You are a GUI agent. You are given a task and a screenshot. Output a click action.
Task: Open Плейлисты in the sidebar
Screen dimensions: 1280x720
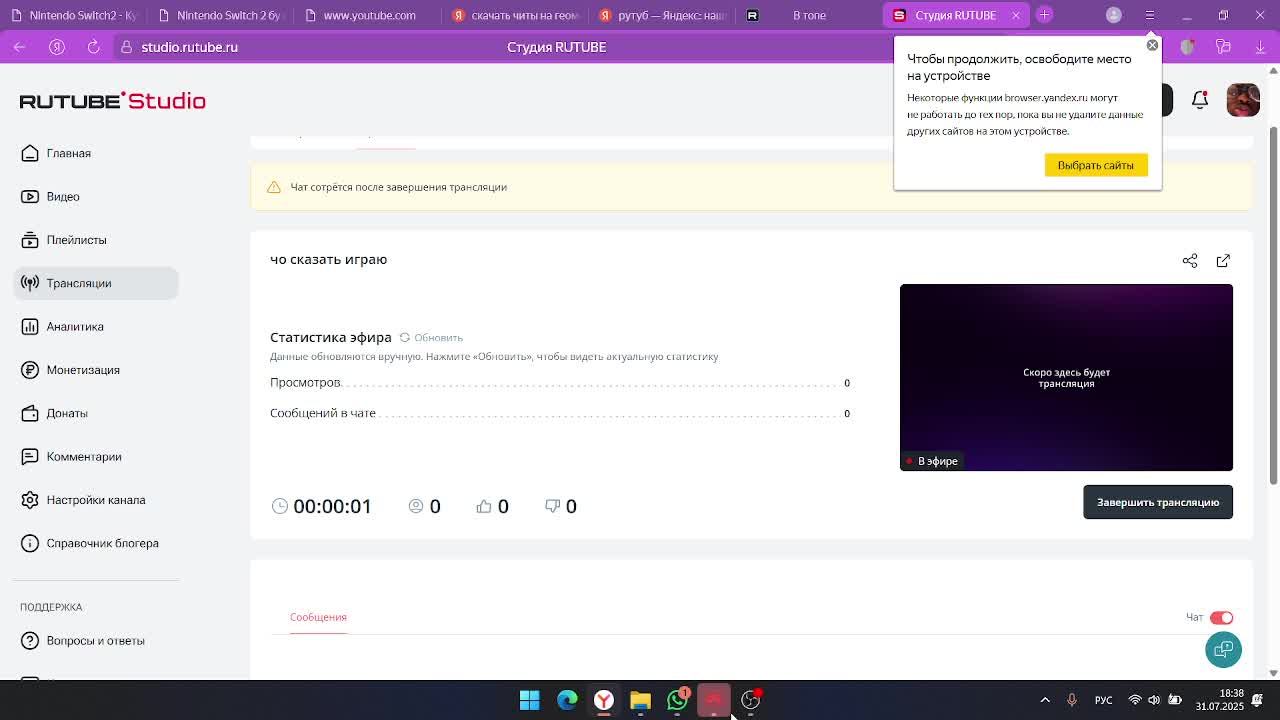point(96,240)
